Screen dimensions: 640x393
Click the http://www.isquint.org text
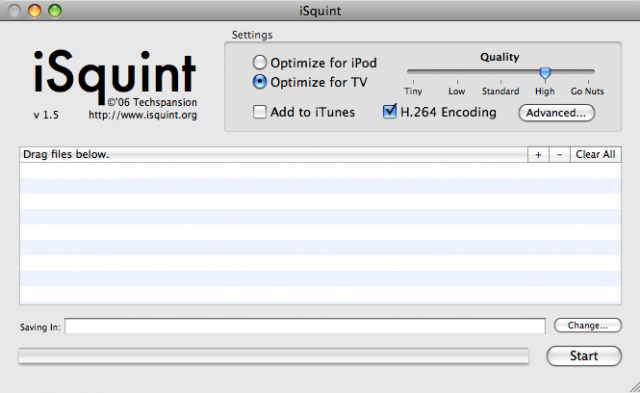(143, 115)
